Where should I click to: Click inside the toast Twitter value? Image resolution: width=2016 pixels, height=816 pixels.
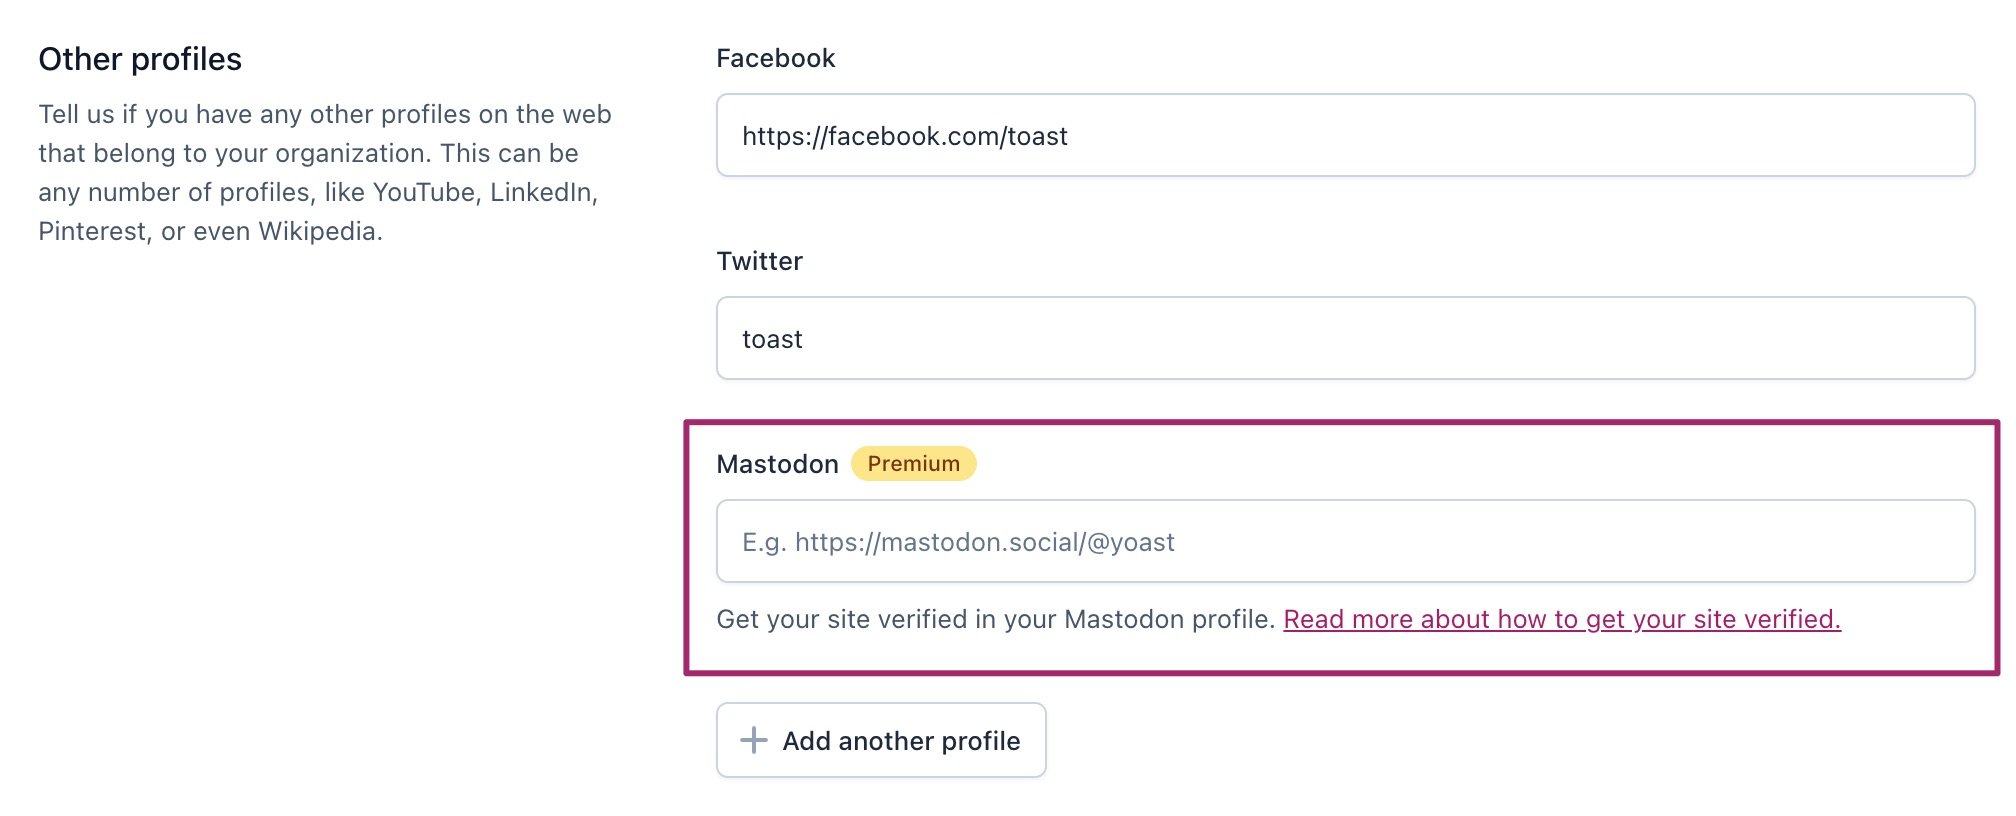click(x=772, y=338)
